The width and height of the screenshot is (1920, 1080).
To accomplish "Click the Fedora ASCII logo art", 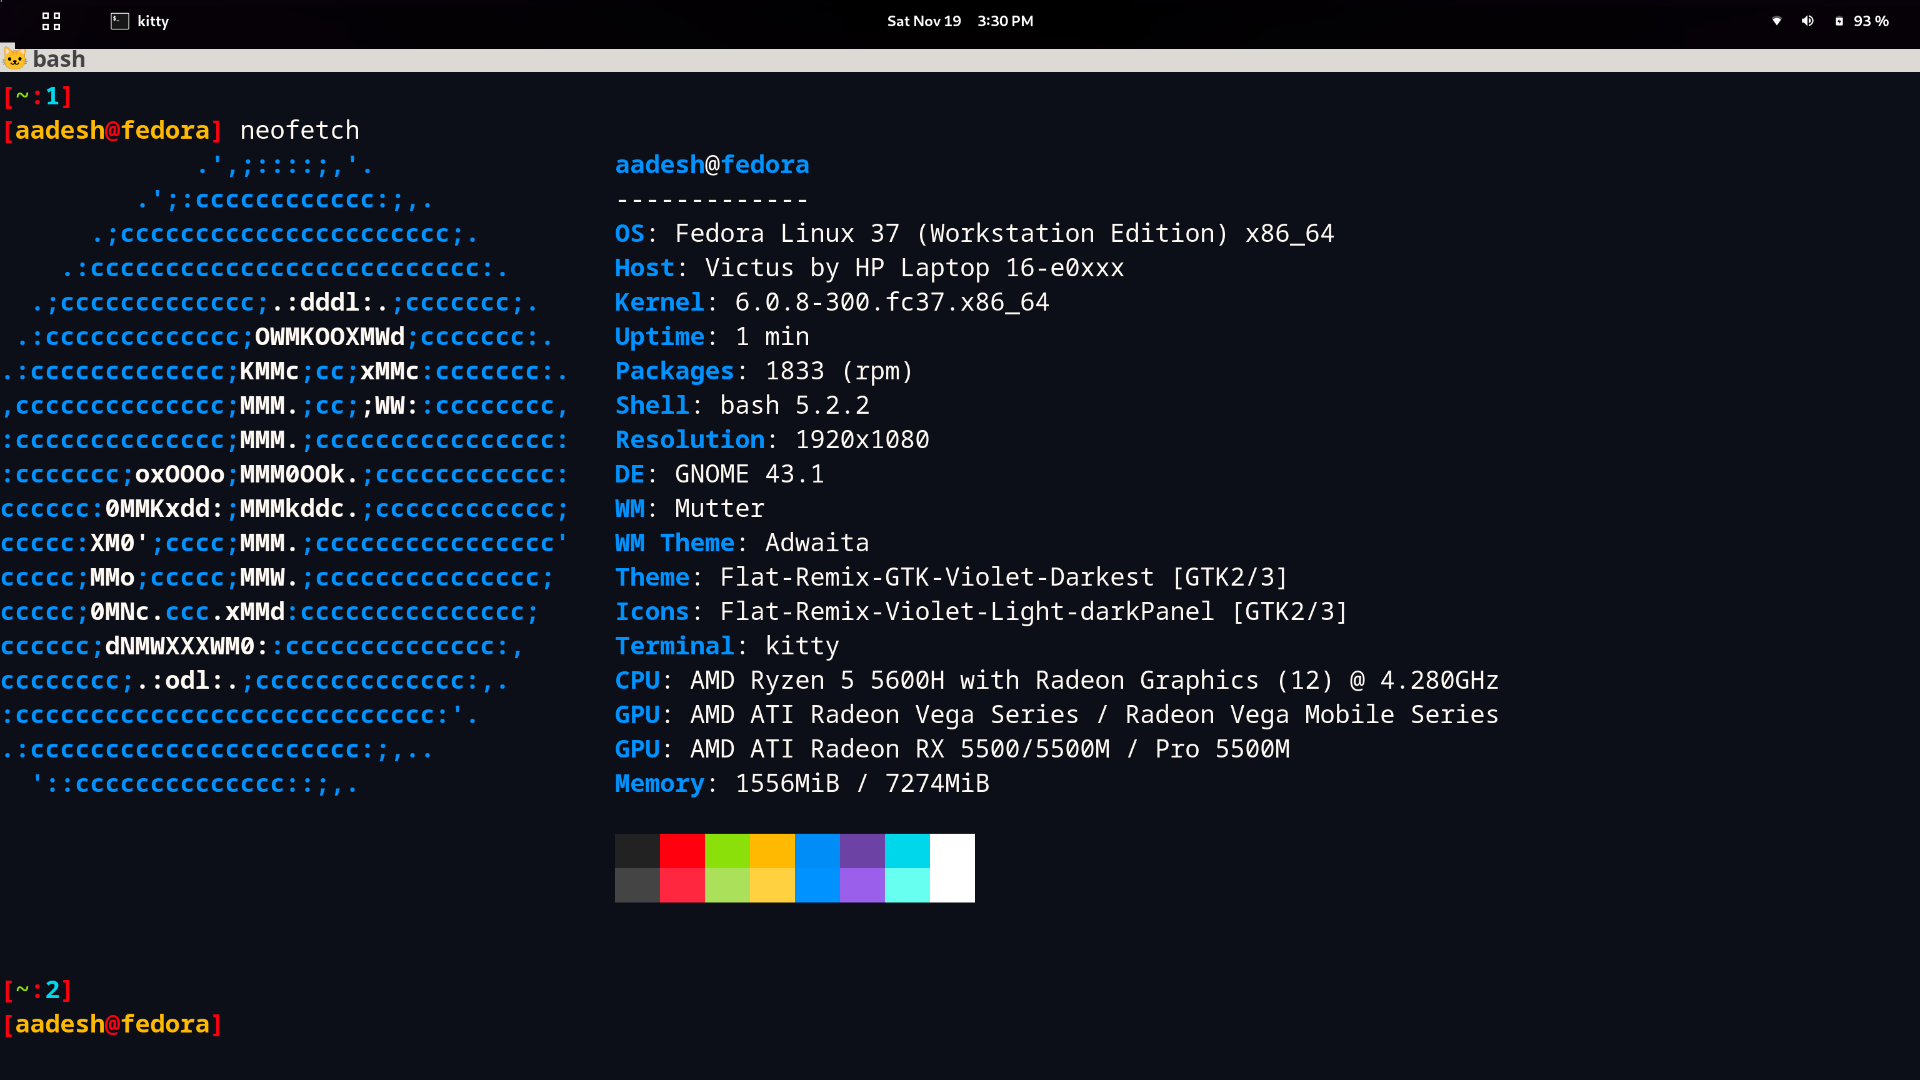I will click(285, 475).
